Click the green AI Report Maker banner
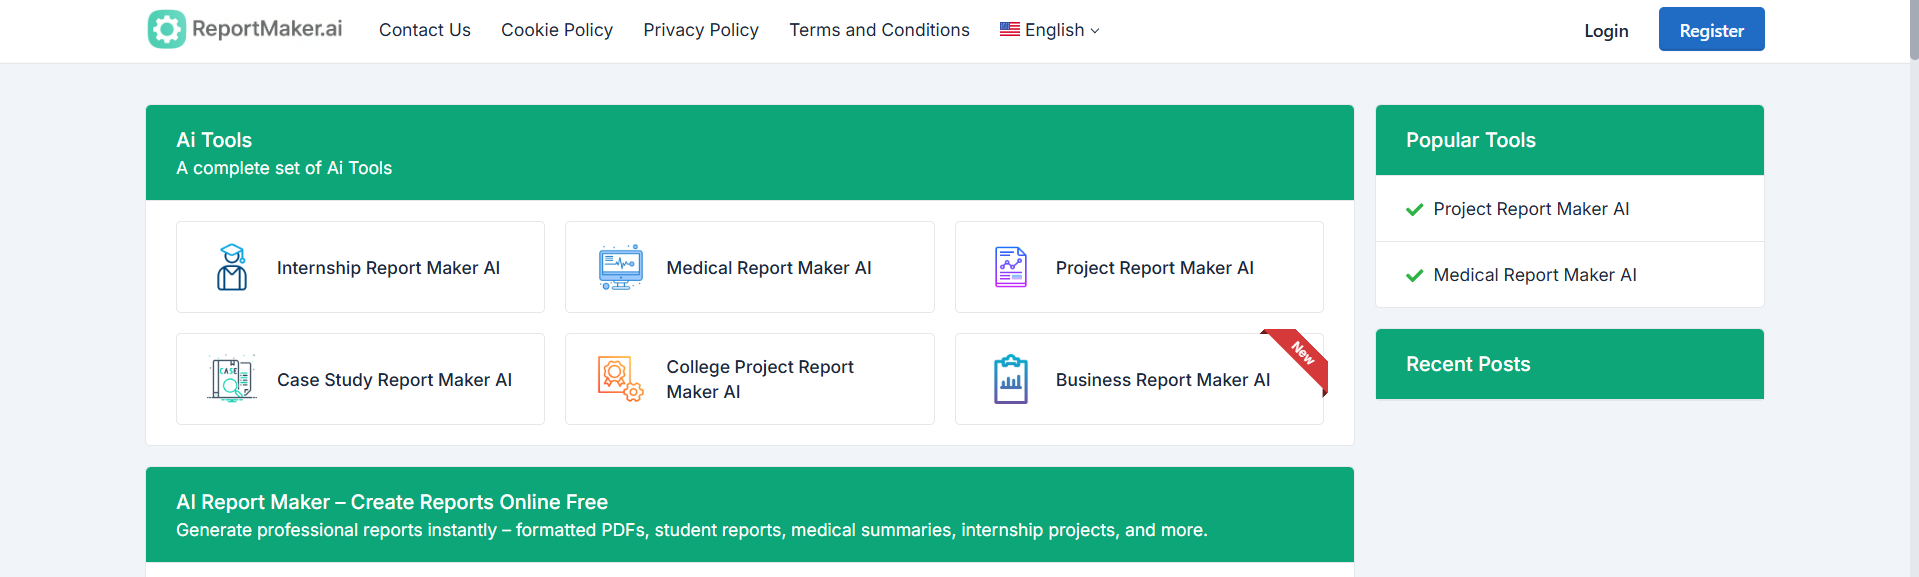The width and height of the screenshot is (1919, 577). point(749,514)
